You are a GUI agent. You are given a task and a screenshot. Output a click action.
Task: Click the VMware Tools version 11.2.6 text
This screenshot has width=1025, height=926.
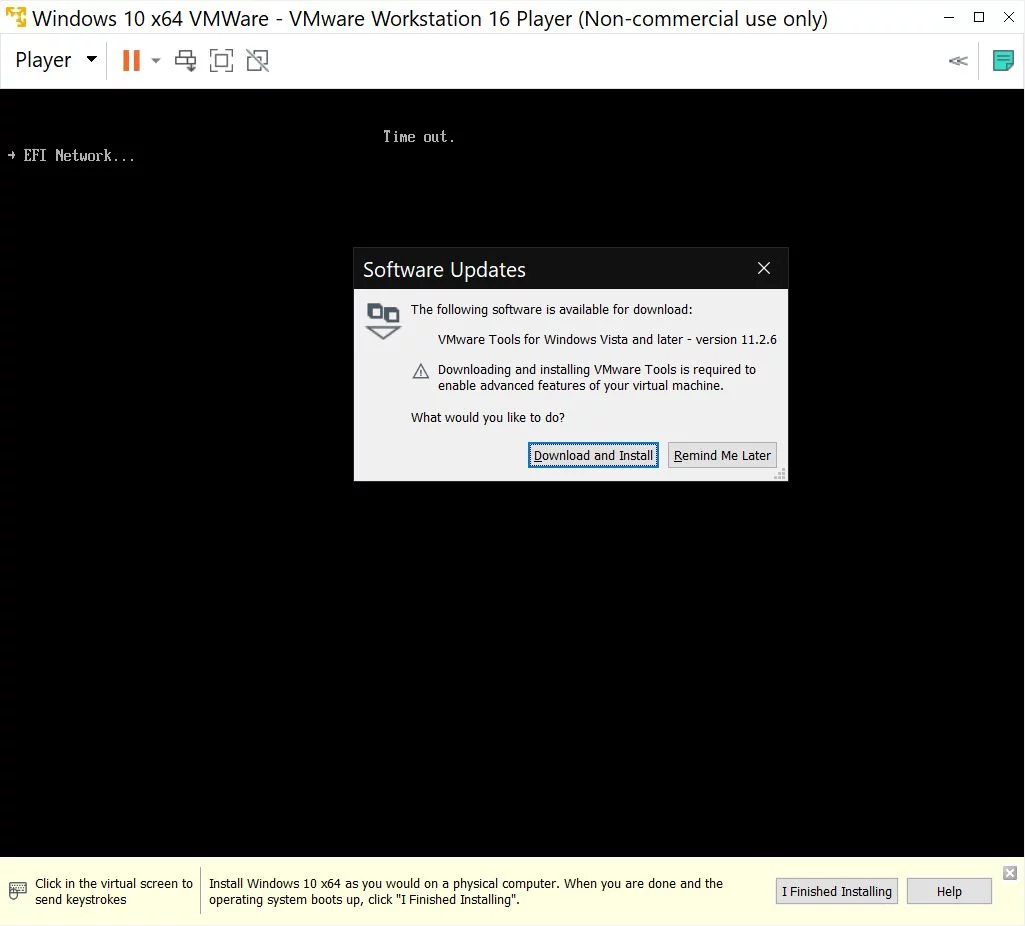[x=607, y=339]
